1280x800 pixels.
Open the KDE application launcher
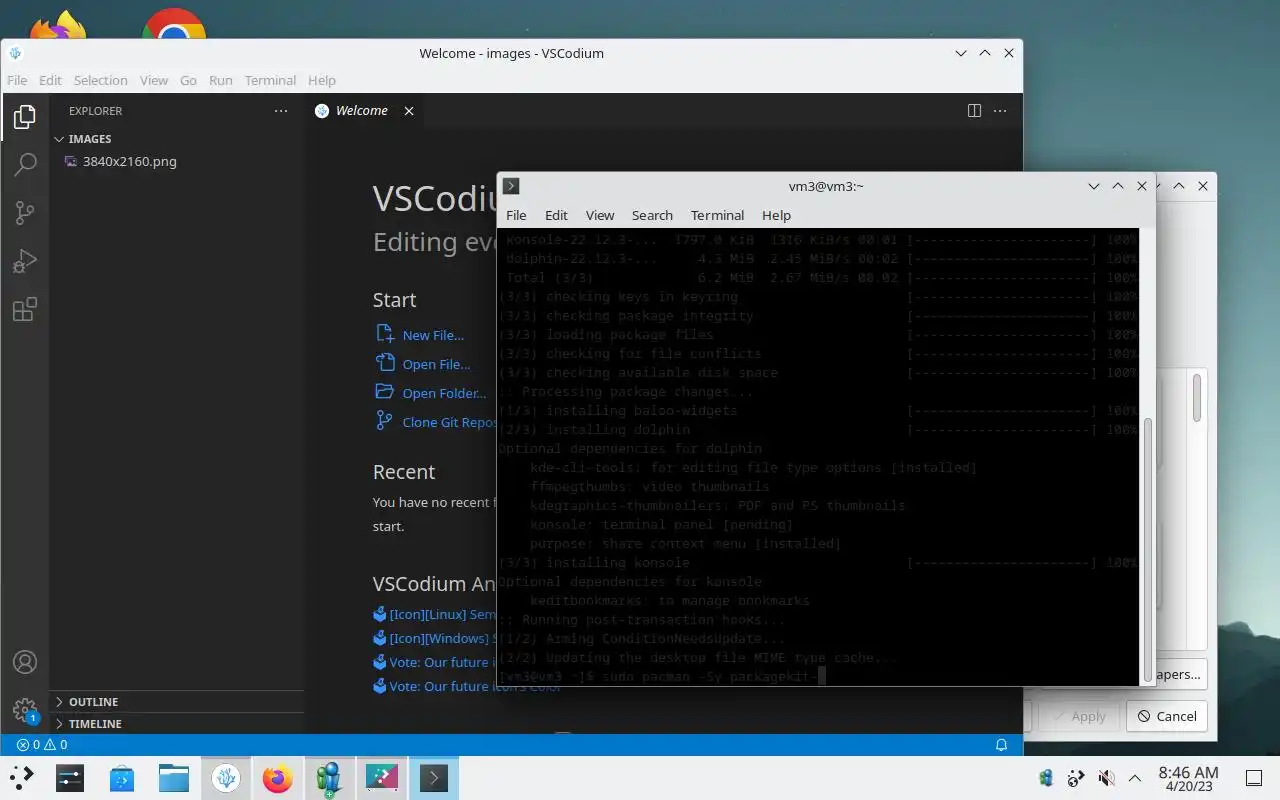[x=22, y=777]
